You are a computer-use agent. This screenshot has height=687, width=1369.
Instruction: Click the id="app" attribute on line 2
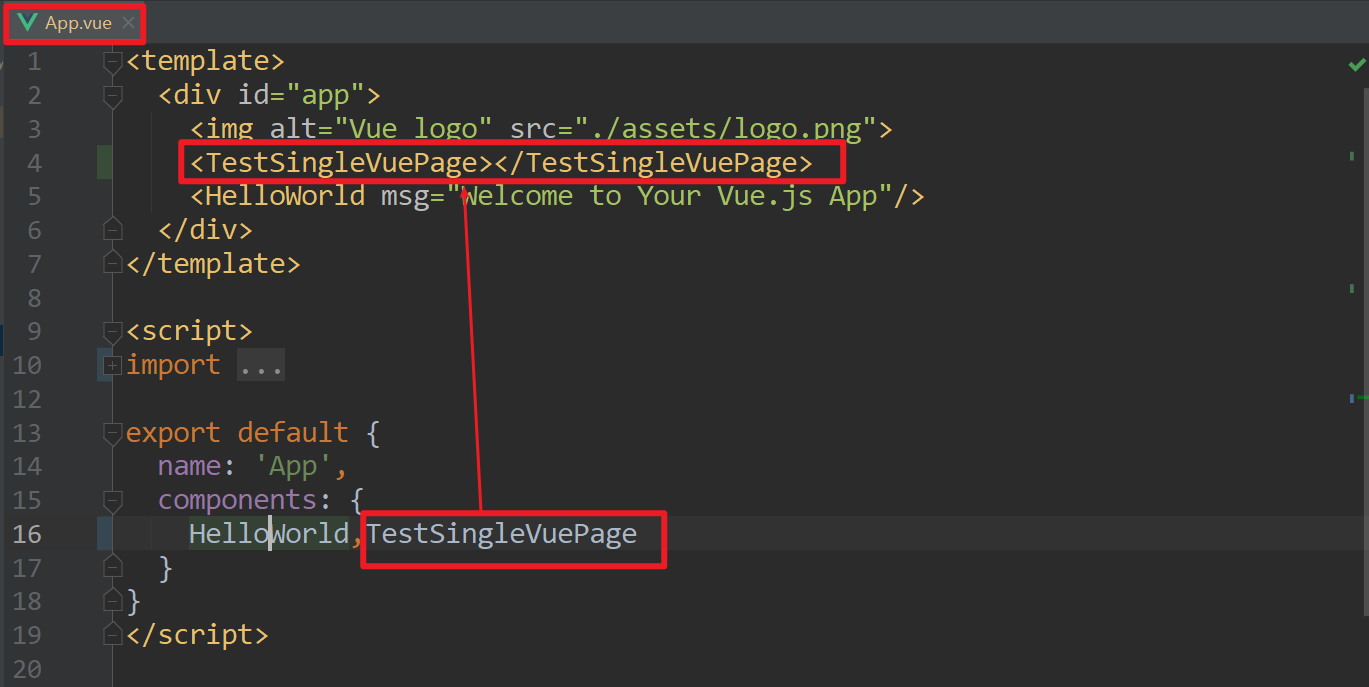click(301, 96)
